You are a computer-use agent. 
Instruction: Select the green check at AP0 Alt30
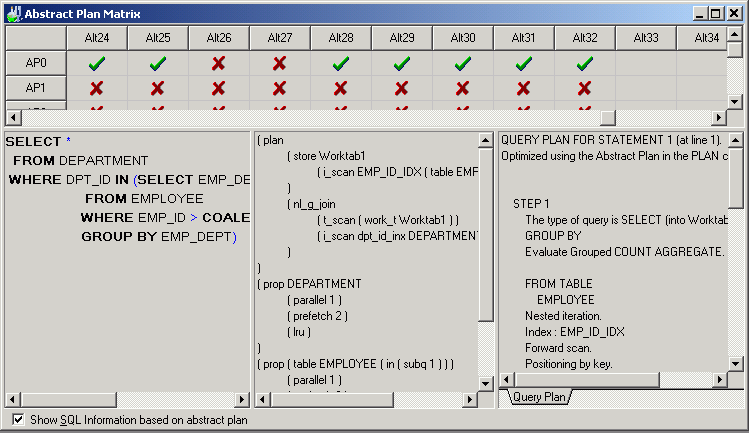coord(463,63)
